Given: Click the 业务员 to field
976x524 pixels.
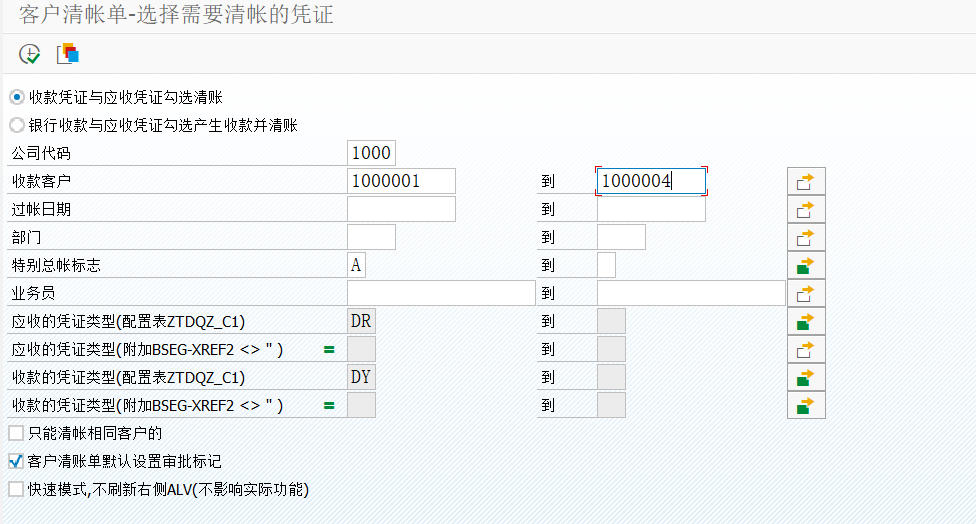Looking at the screenshot, I should (x=691, y=293).
